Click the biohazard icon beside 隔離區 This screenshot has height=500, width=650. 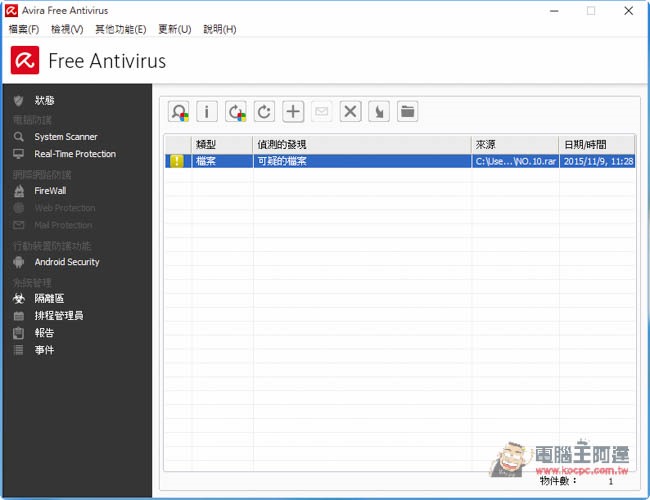18,299
